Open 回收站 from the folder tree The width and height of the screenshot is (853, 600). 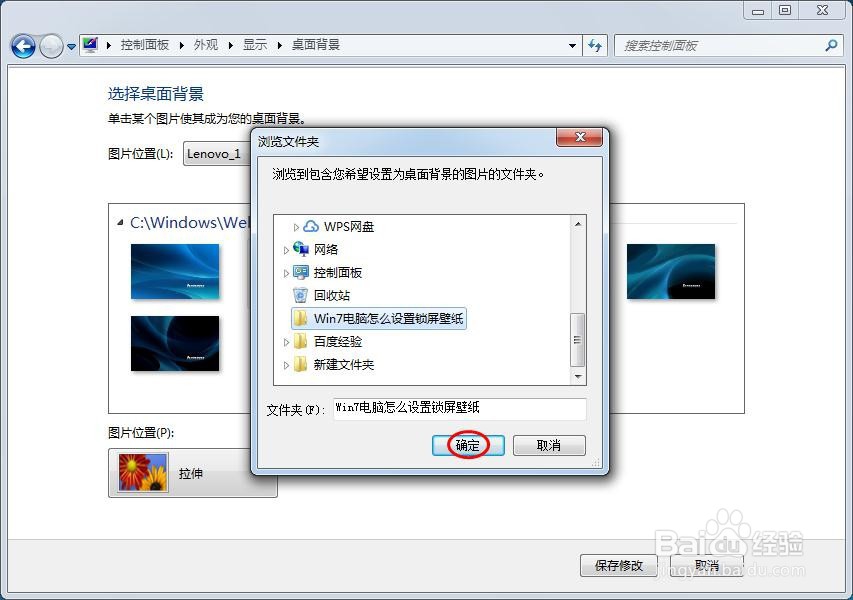[x=301, y=295]
